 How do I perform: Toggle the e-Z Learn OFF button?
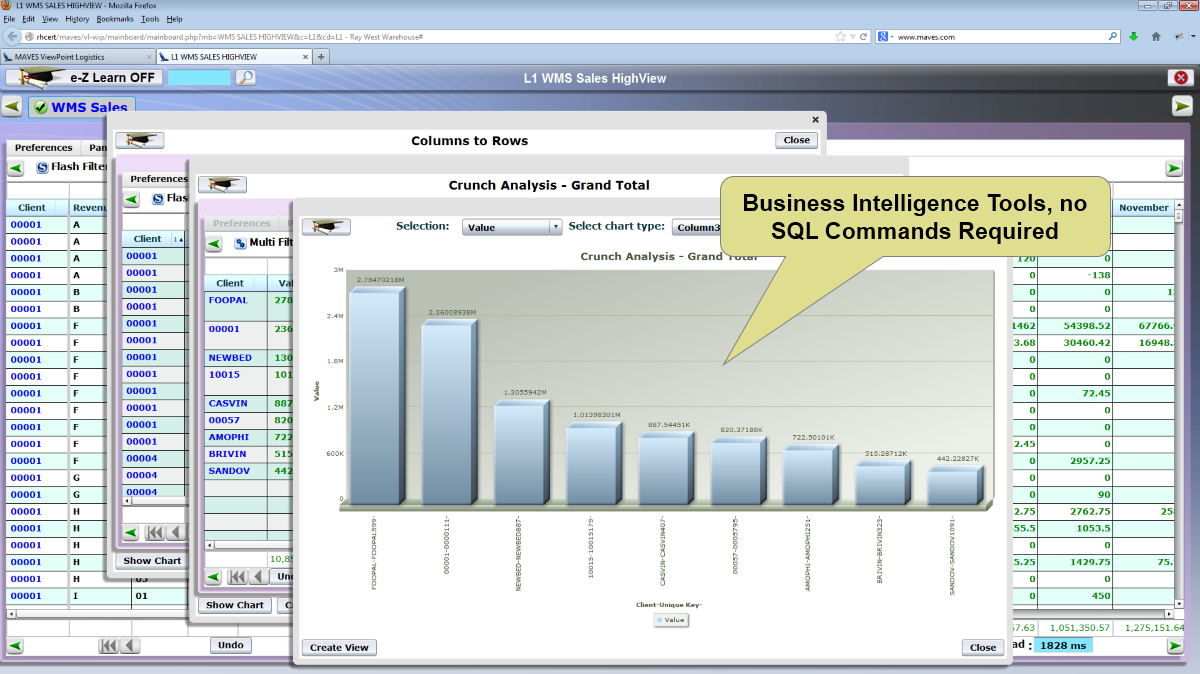point(84,78)
